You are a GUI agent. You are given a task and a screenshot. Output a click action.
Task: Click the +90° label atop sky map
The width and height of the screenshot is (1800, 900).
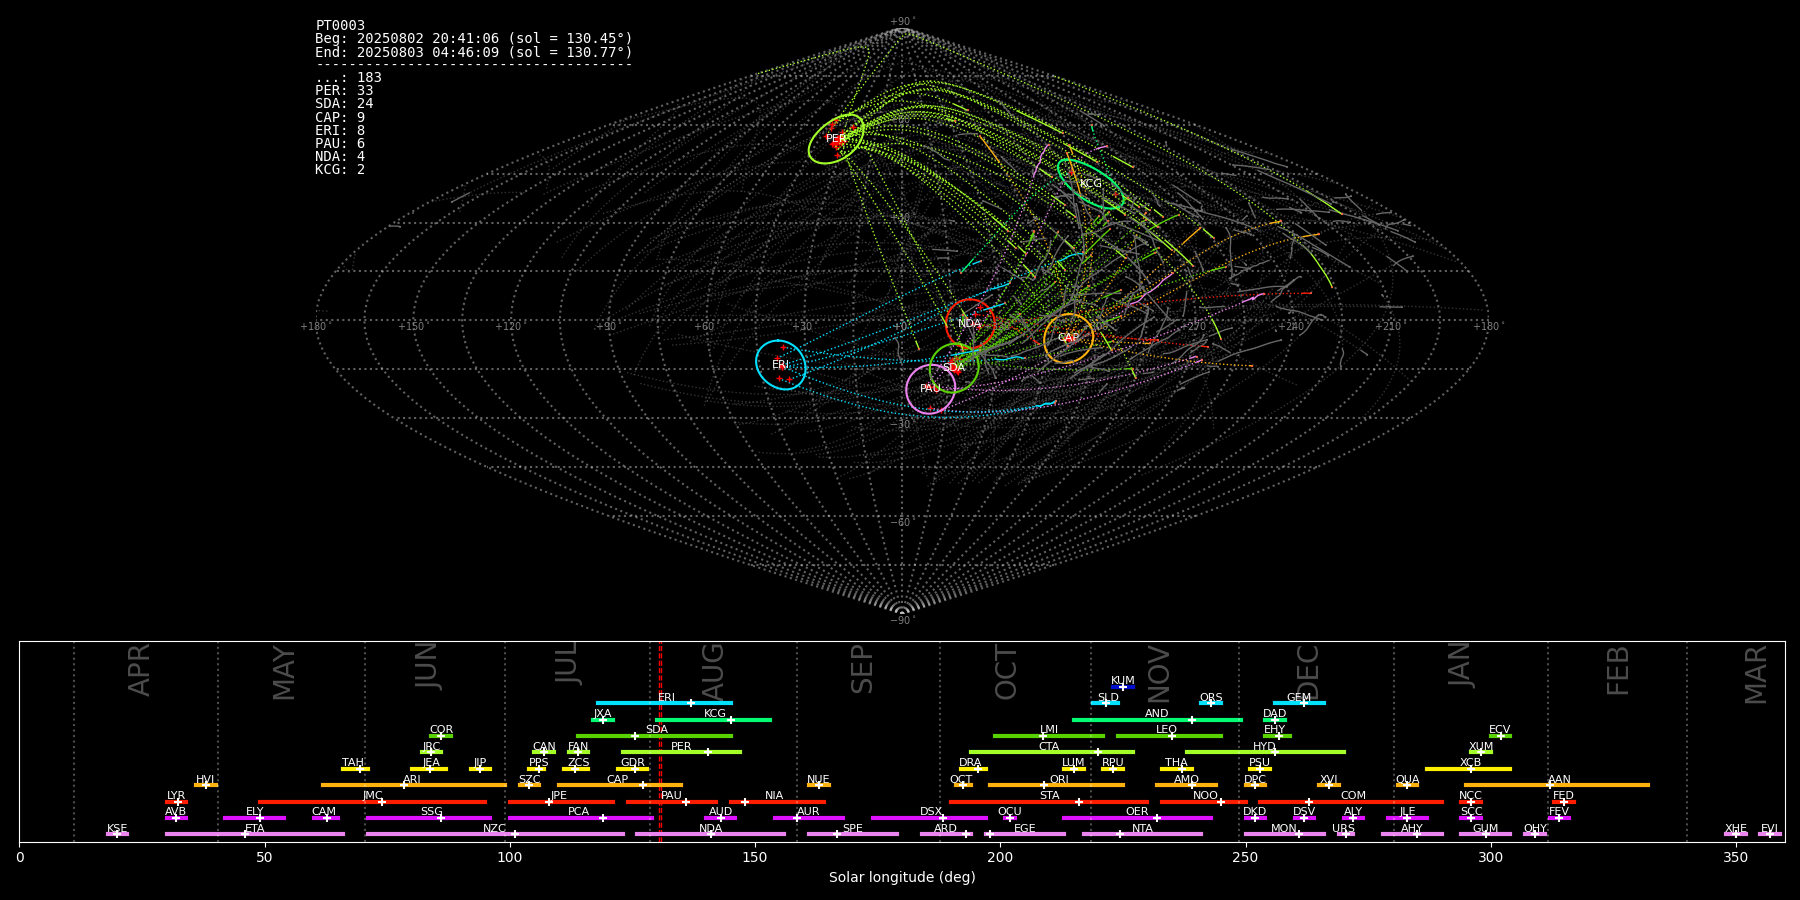click(x=901, y=22)
